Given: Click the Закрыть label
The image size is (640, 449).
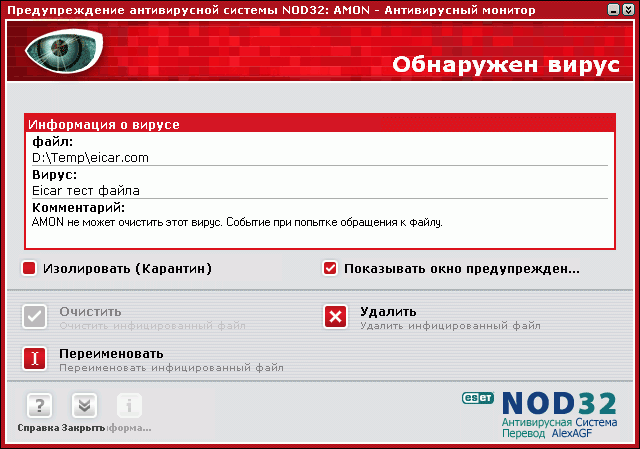Looking at the screenshot, I should click(83, 428).
